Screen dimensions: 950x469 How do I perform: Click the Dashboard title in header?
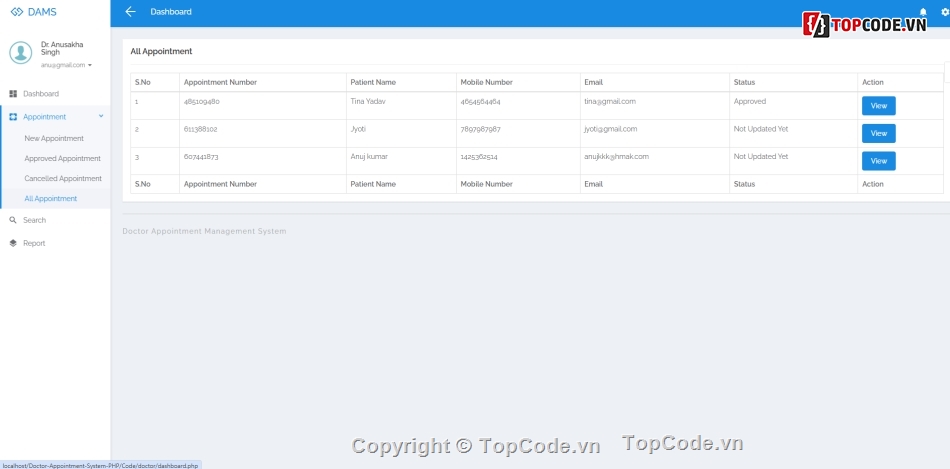(171, 12)
